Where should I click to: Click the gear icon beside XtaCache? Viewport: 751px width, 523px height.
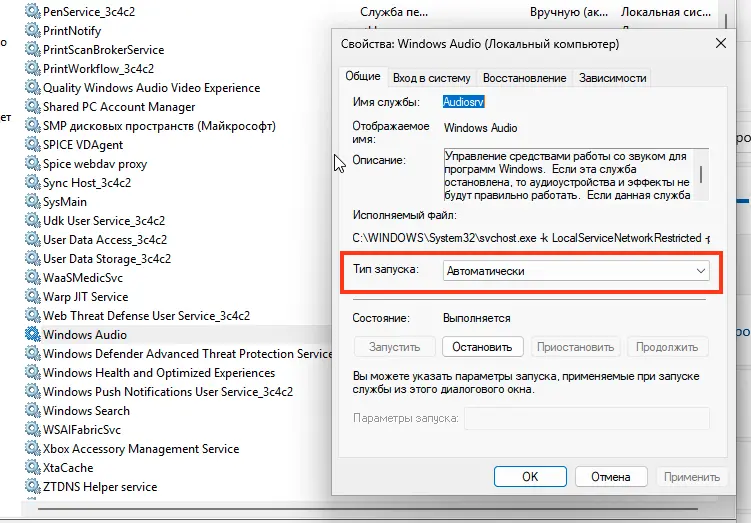(33, 467)
